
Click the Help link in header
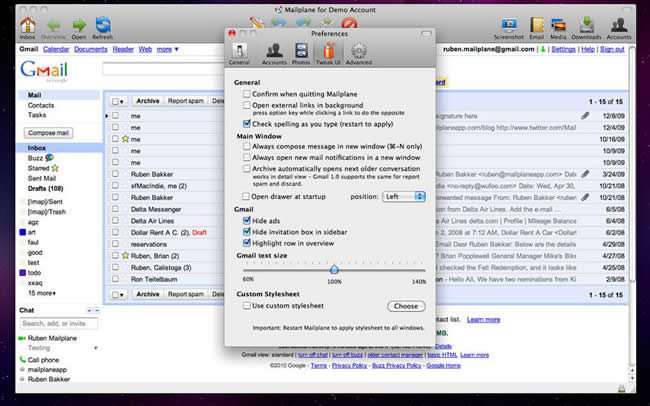tap(587, 49)
